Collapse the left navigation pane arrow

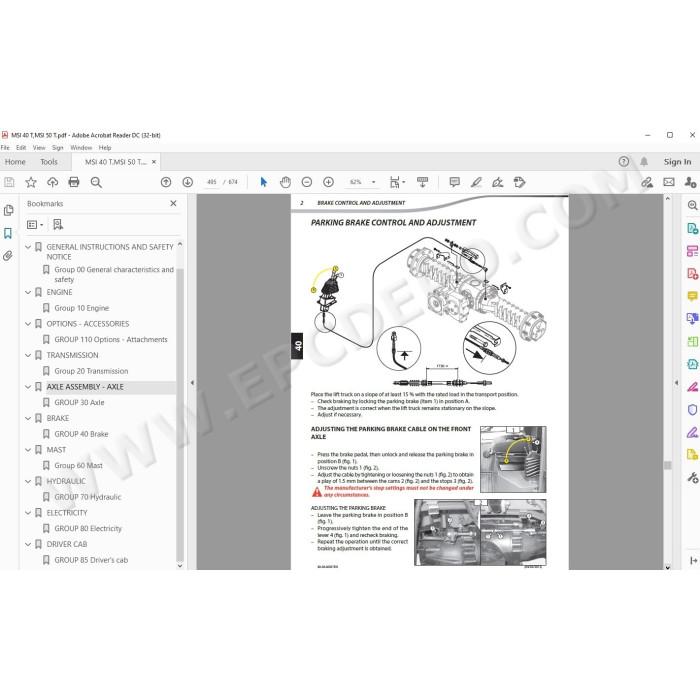(192, 383)
